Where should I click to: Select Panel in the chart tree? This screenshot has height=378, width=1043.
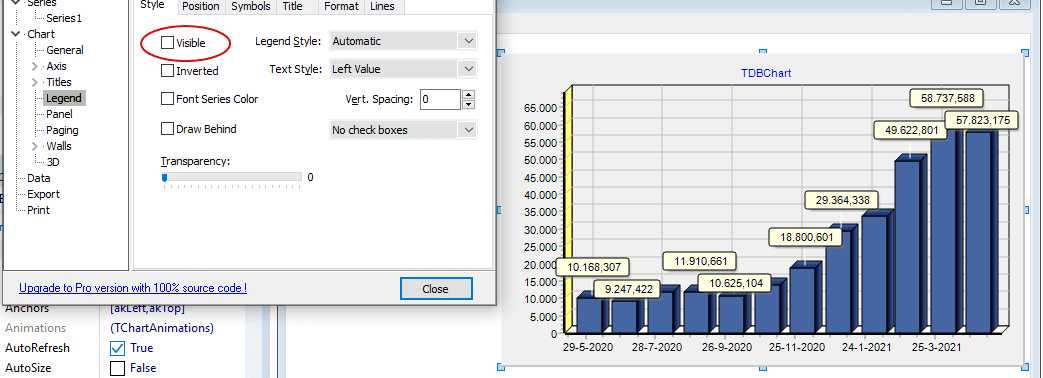pos(59,114)
